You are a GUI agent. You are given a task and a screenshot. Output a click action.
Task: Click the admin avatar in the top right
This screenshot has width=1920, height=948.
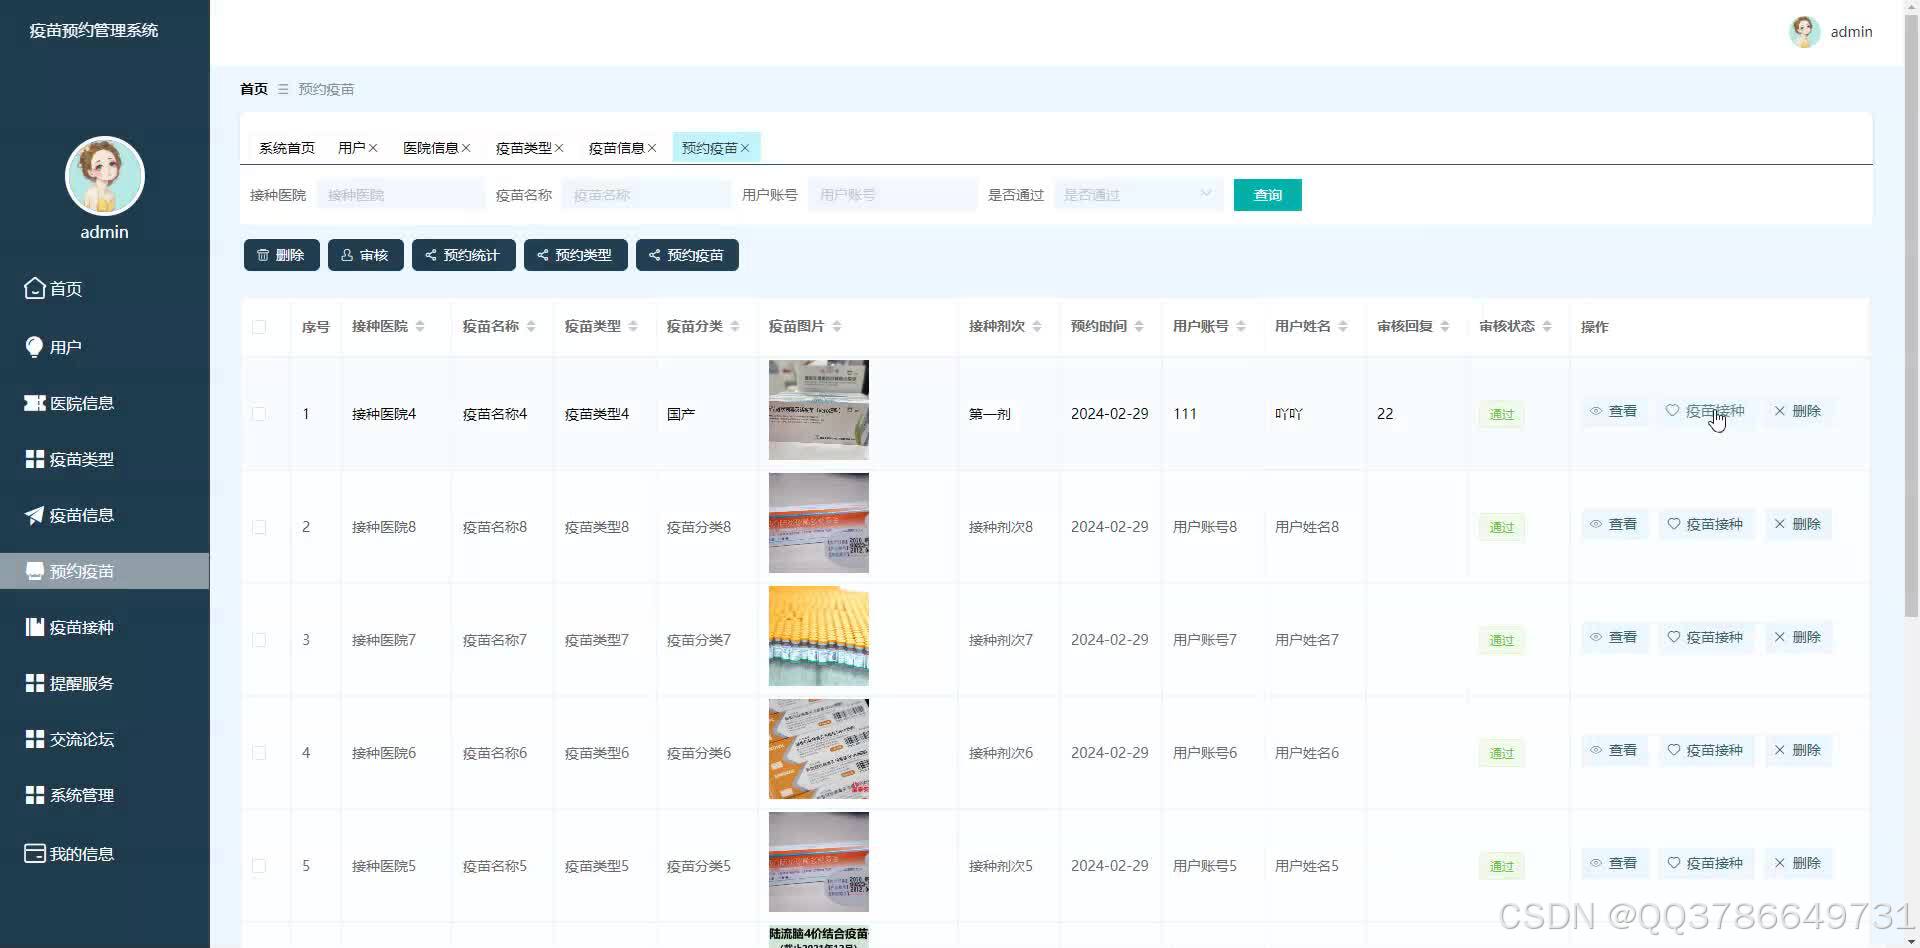(x=1804, y=32)
